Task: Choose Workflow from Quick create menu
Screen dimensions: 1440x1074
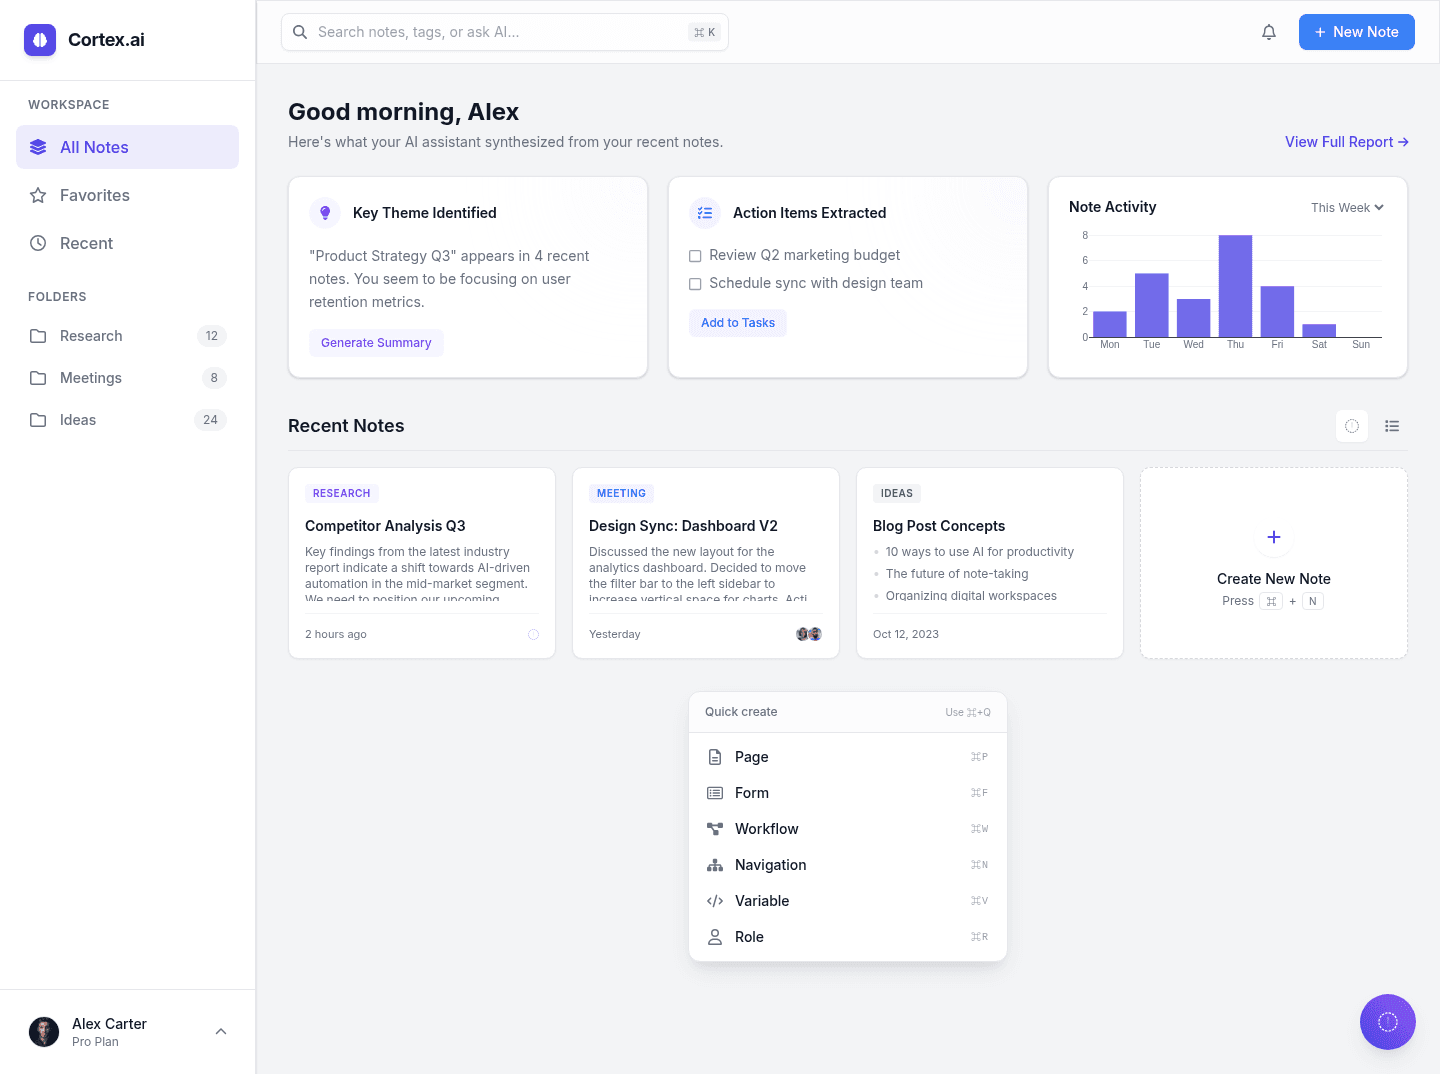Action: pyautogui.click(x=848, y=829)
